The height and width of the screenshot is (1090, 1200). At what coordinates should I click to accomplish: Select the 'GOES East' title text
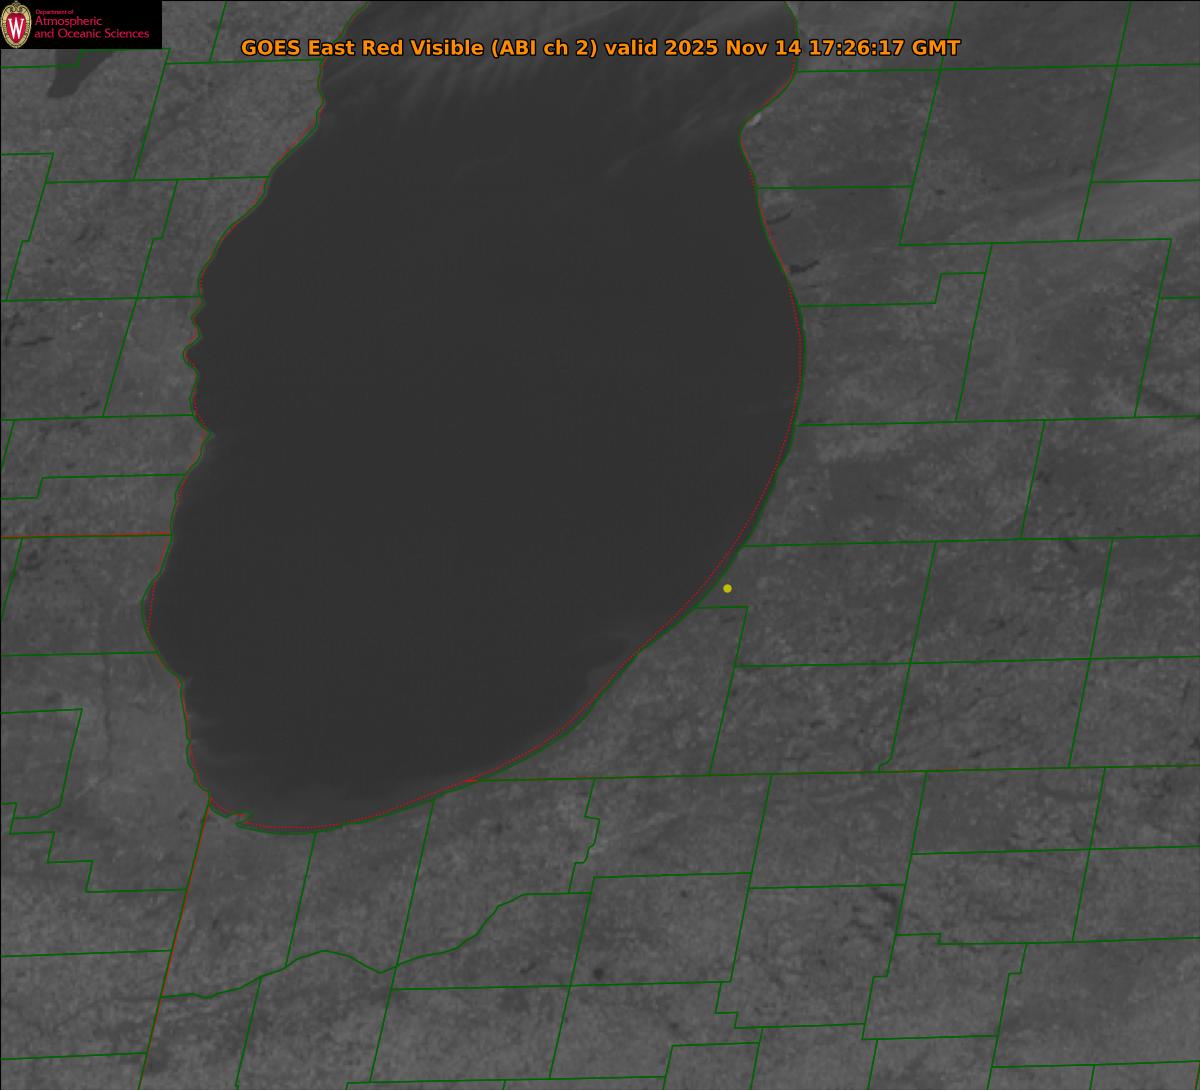[x=292, y=48]
